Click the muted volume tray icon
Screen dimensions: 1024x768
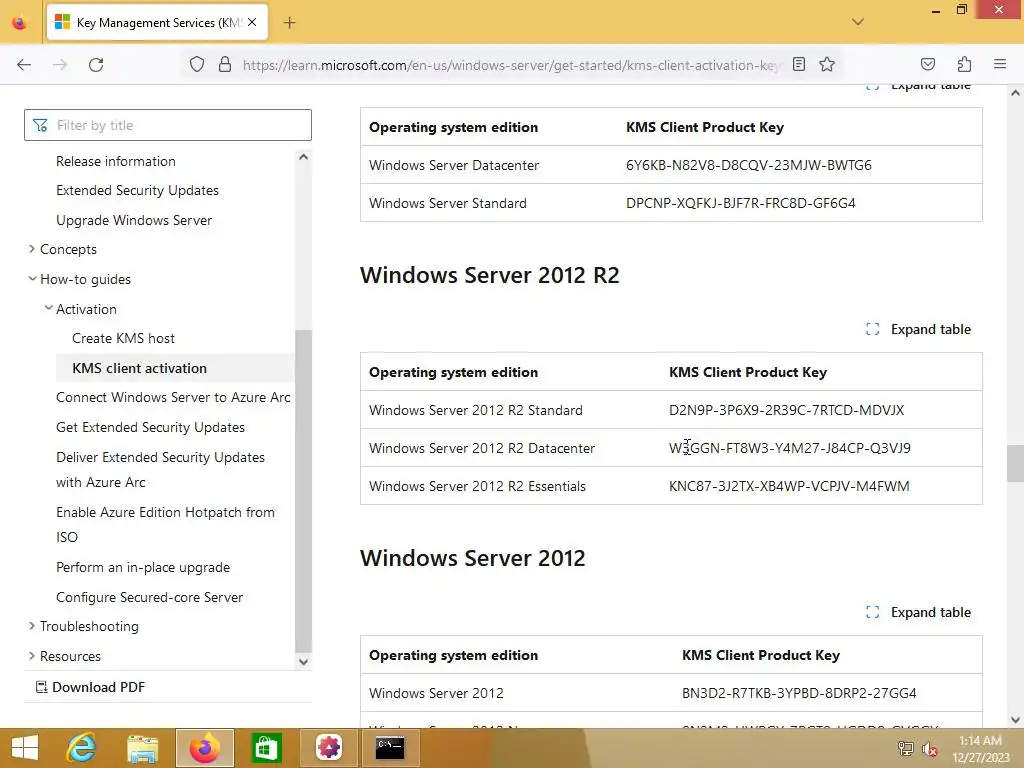point(930,749)
